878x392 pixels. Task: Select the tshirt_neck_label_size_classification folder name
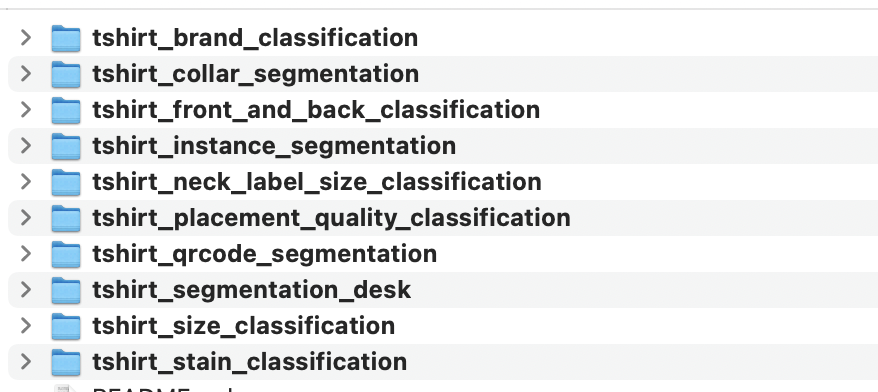tap(317, 182)
